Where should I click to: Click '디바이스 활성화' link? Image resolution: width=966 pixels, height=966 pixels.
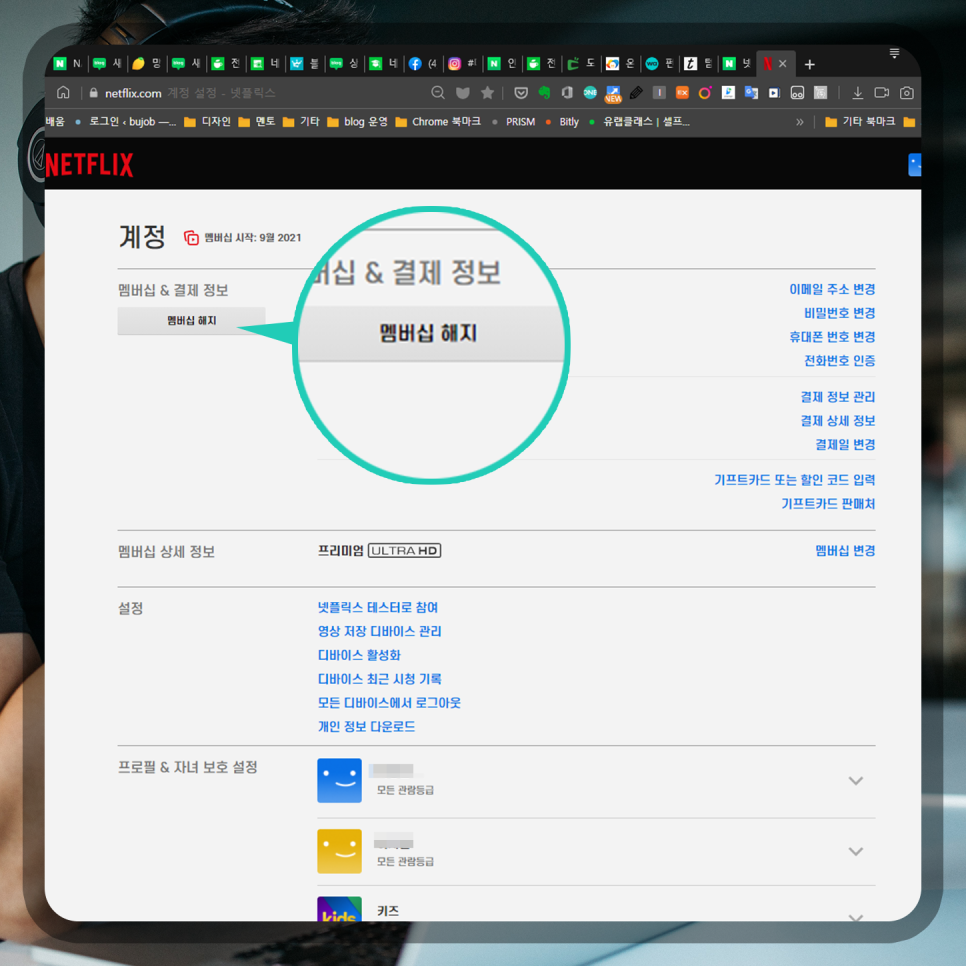click(x=359, y=655)
